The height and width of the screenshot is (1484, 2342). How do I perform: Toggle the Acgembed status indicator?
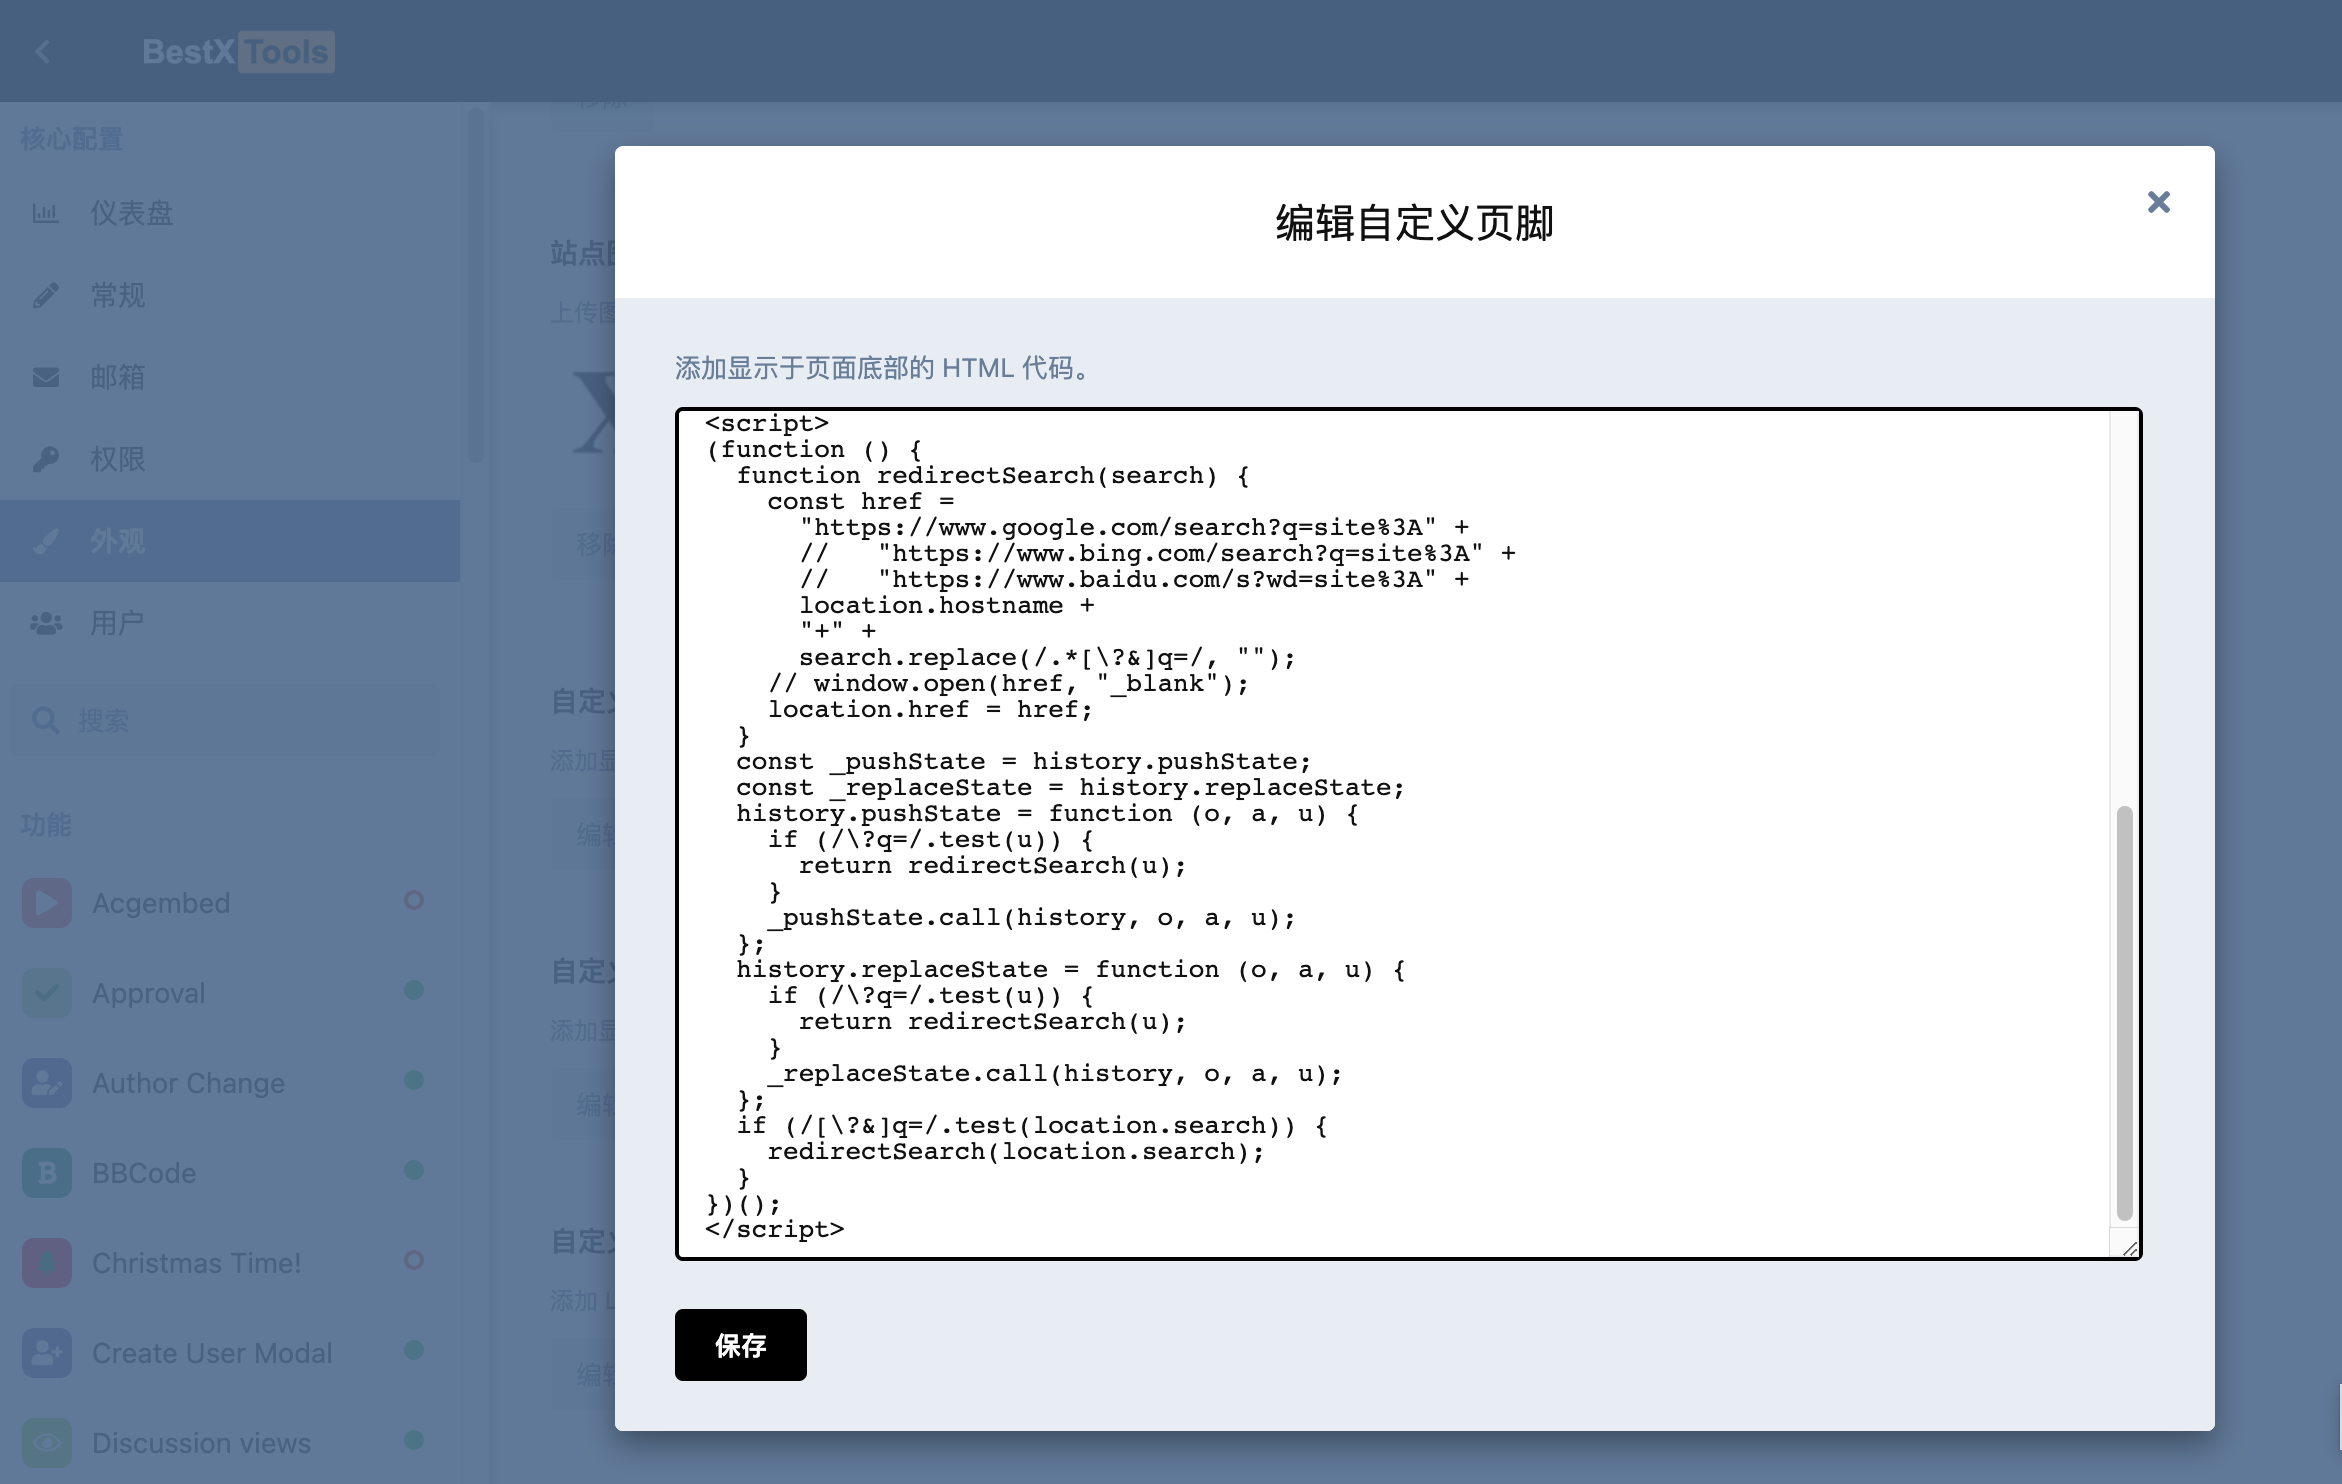coord(413,900)
